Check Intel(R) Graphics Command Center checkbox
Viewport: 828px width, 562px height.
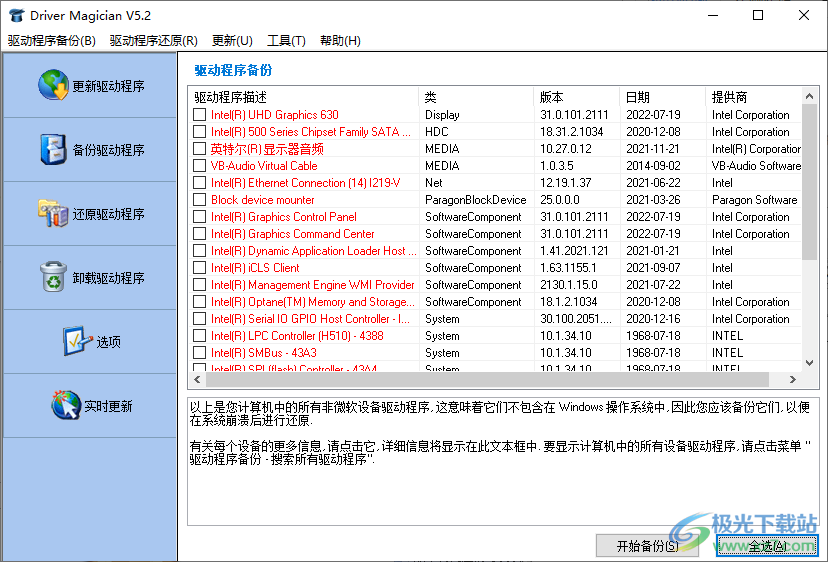coord(199,233)
